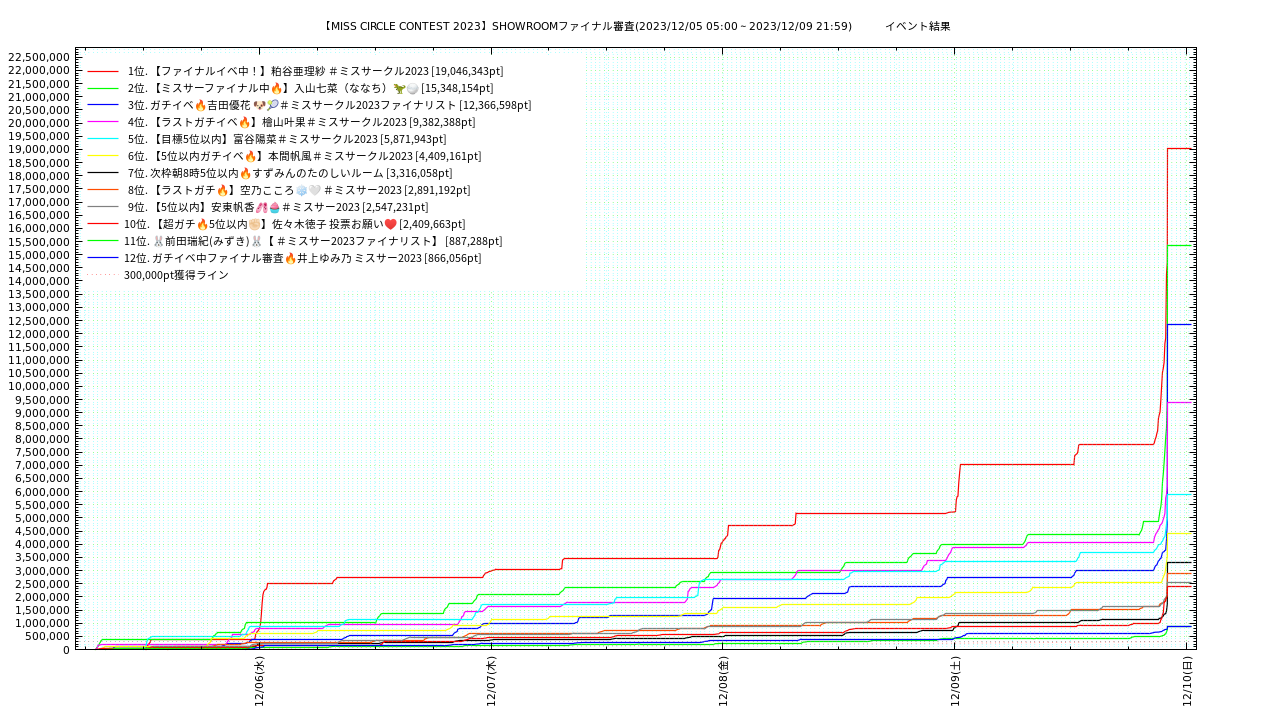Viewport: 1280px width, 720px height.
Task: Click the 15,348,154pt score in the legend
Action: pyautogui.click(x=457, y=89)
